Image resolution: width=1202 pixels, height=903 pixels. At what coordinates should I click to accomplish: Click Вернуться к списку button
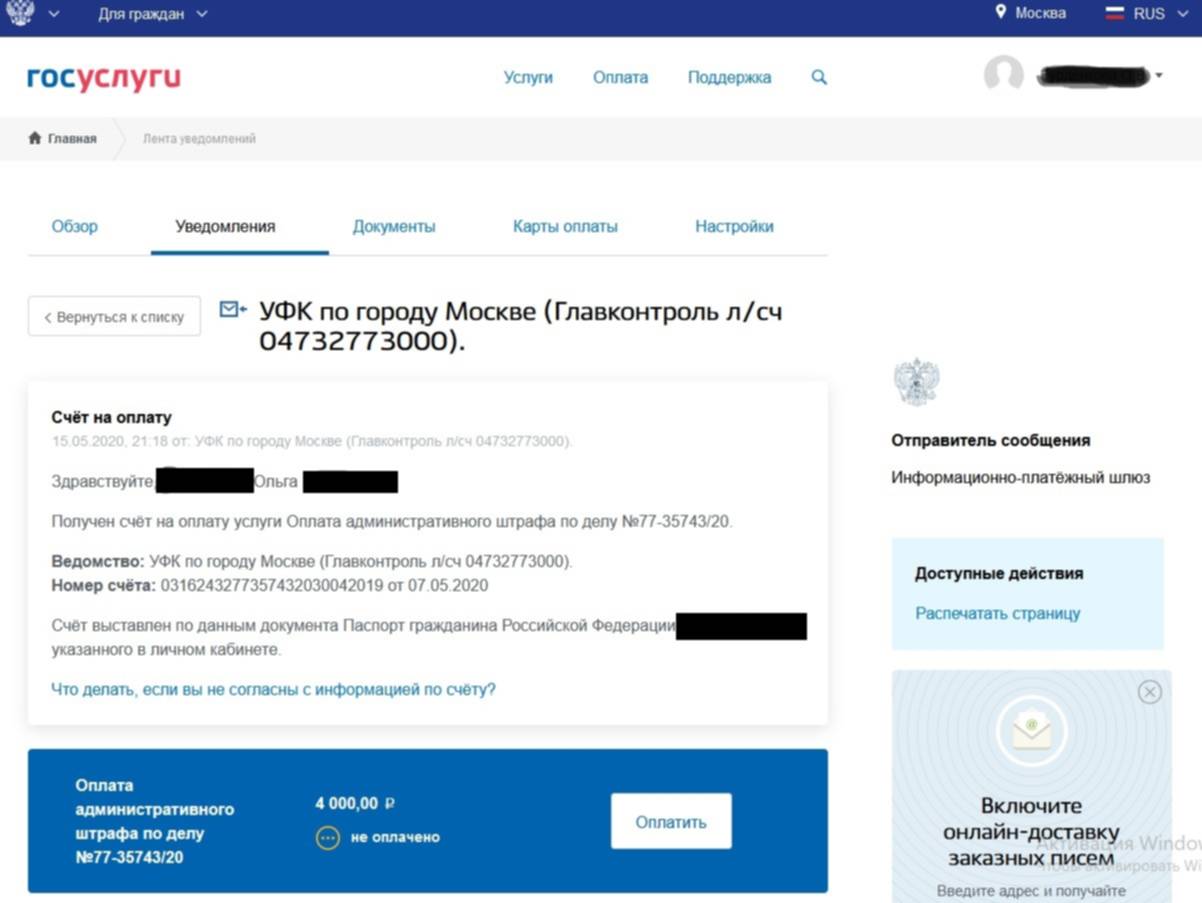click(x=114, y=317)
